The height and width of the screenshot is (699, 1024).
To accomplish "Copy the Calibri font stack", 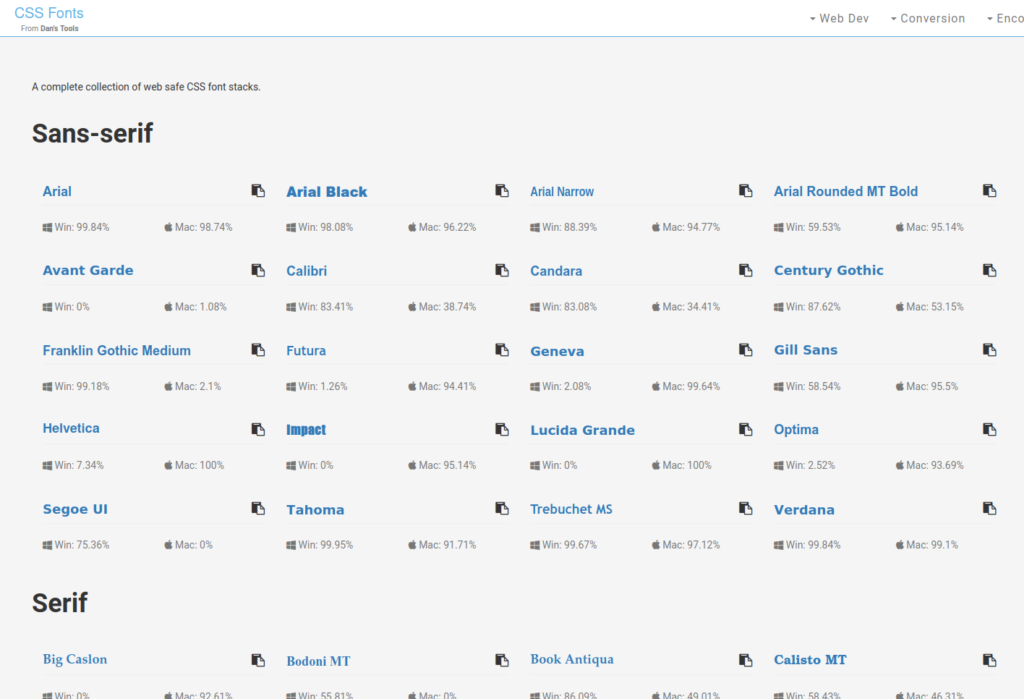I will [502, 270].
